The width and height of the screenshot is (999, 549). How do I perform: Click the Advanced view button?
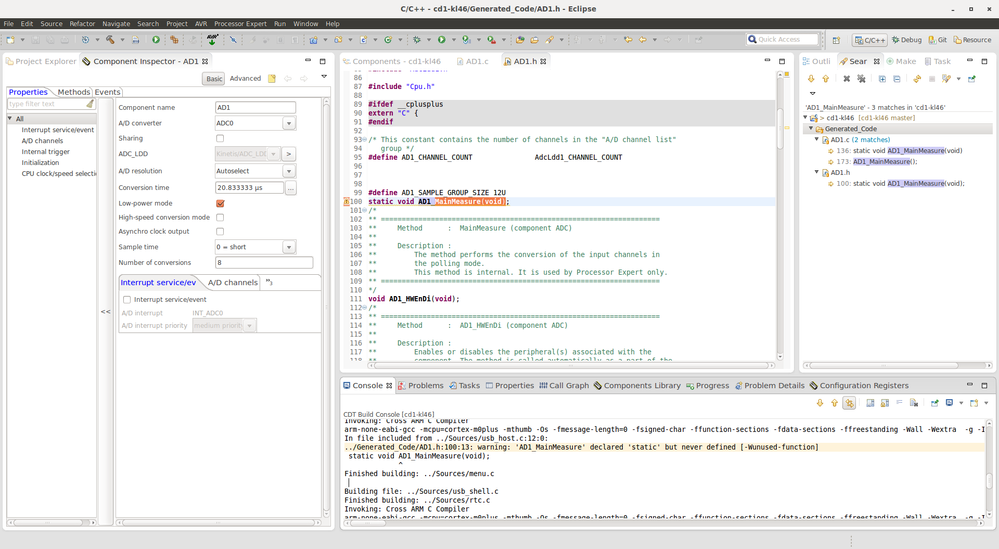click(x=245, y=78)
